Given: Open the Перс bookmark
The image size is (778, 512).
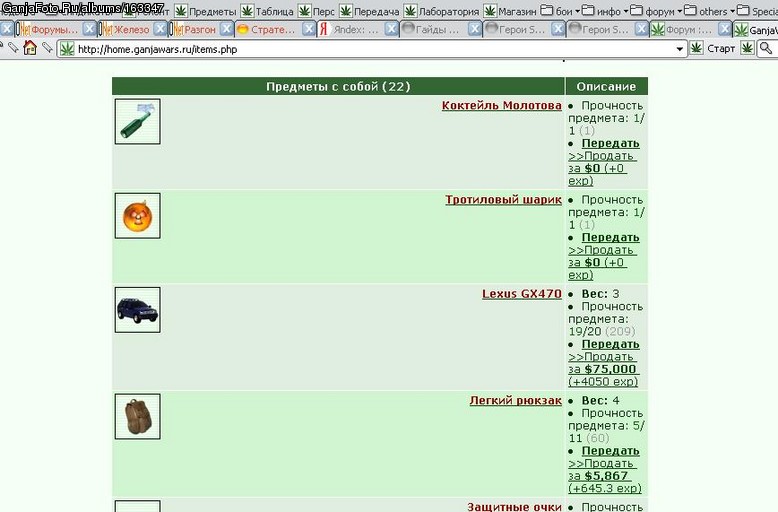Looking at the screenshot, I should coord(317,11).
